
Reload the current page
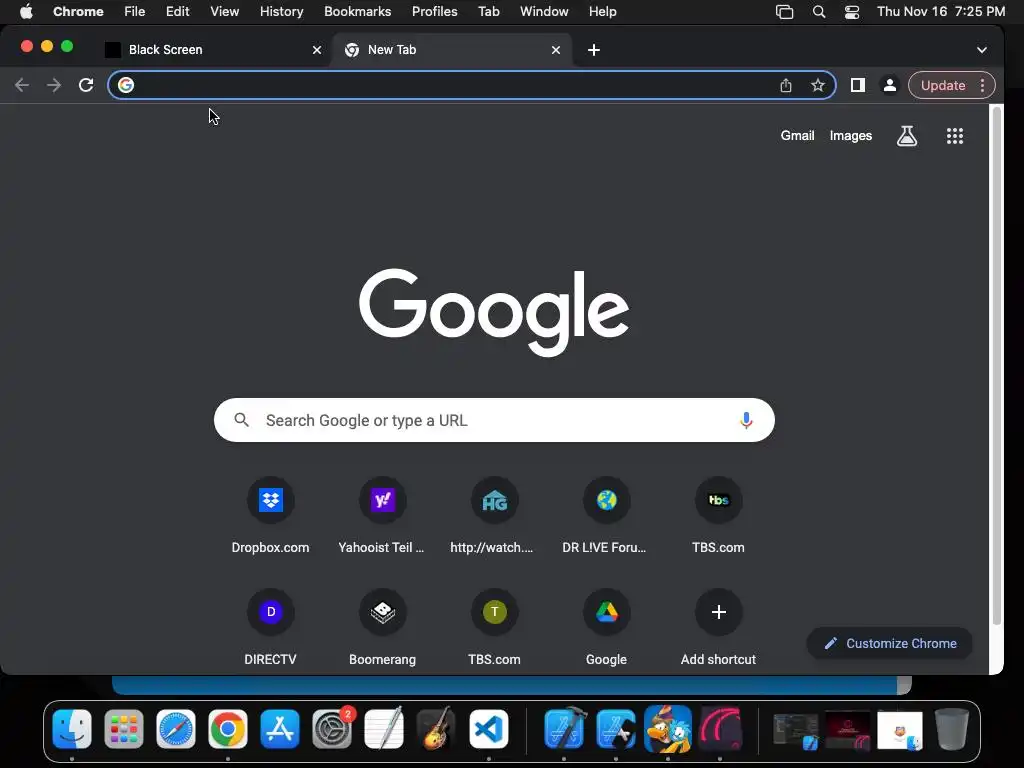coord(86,86)
